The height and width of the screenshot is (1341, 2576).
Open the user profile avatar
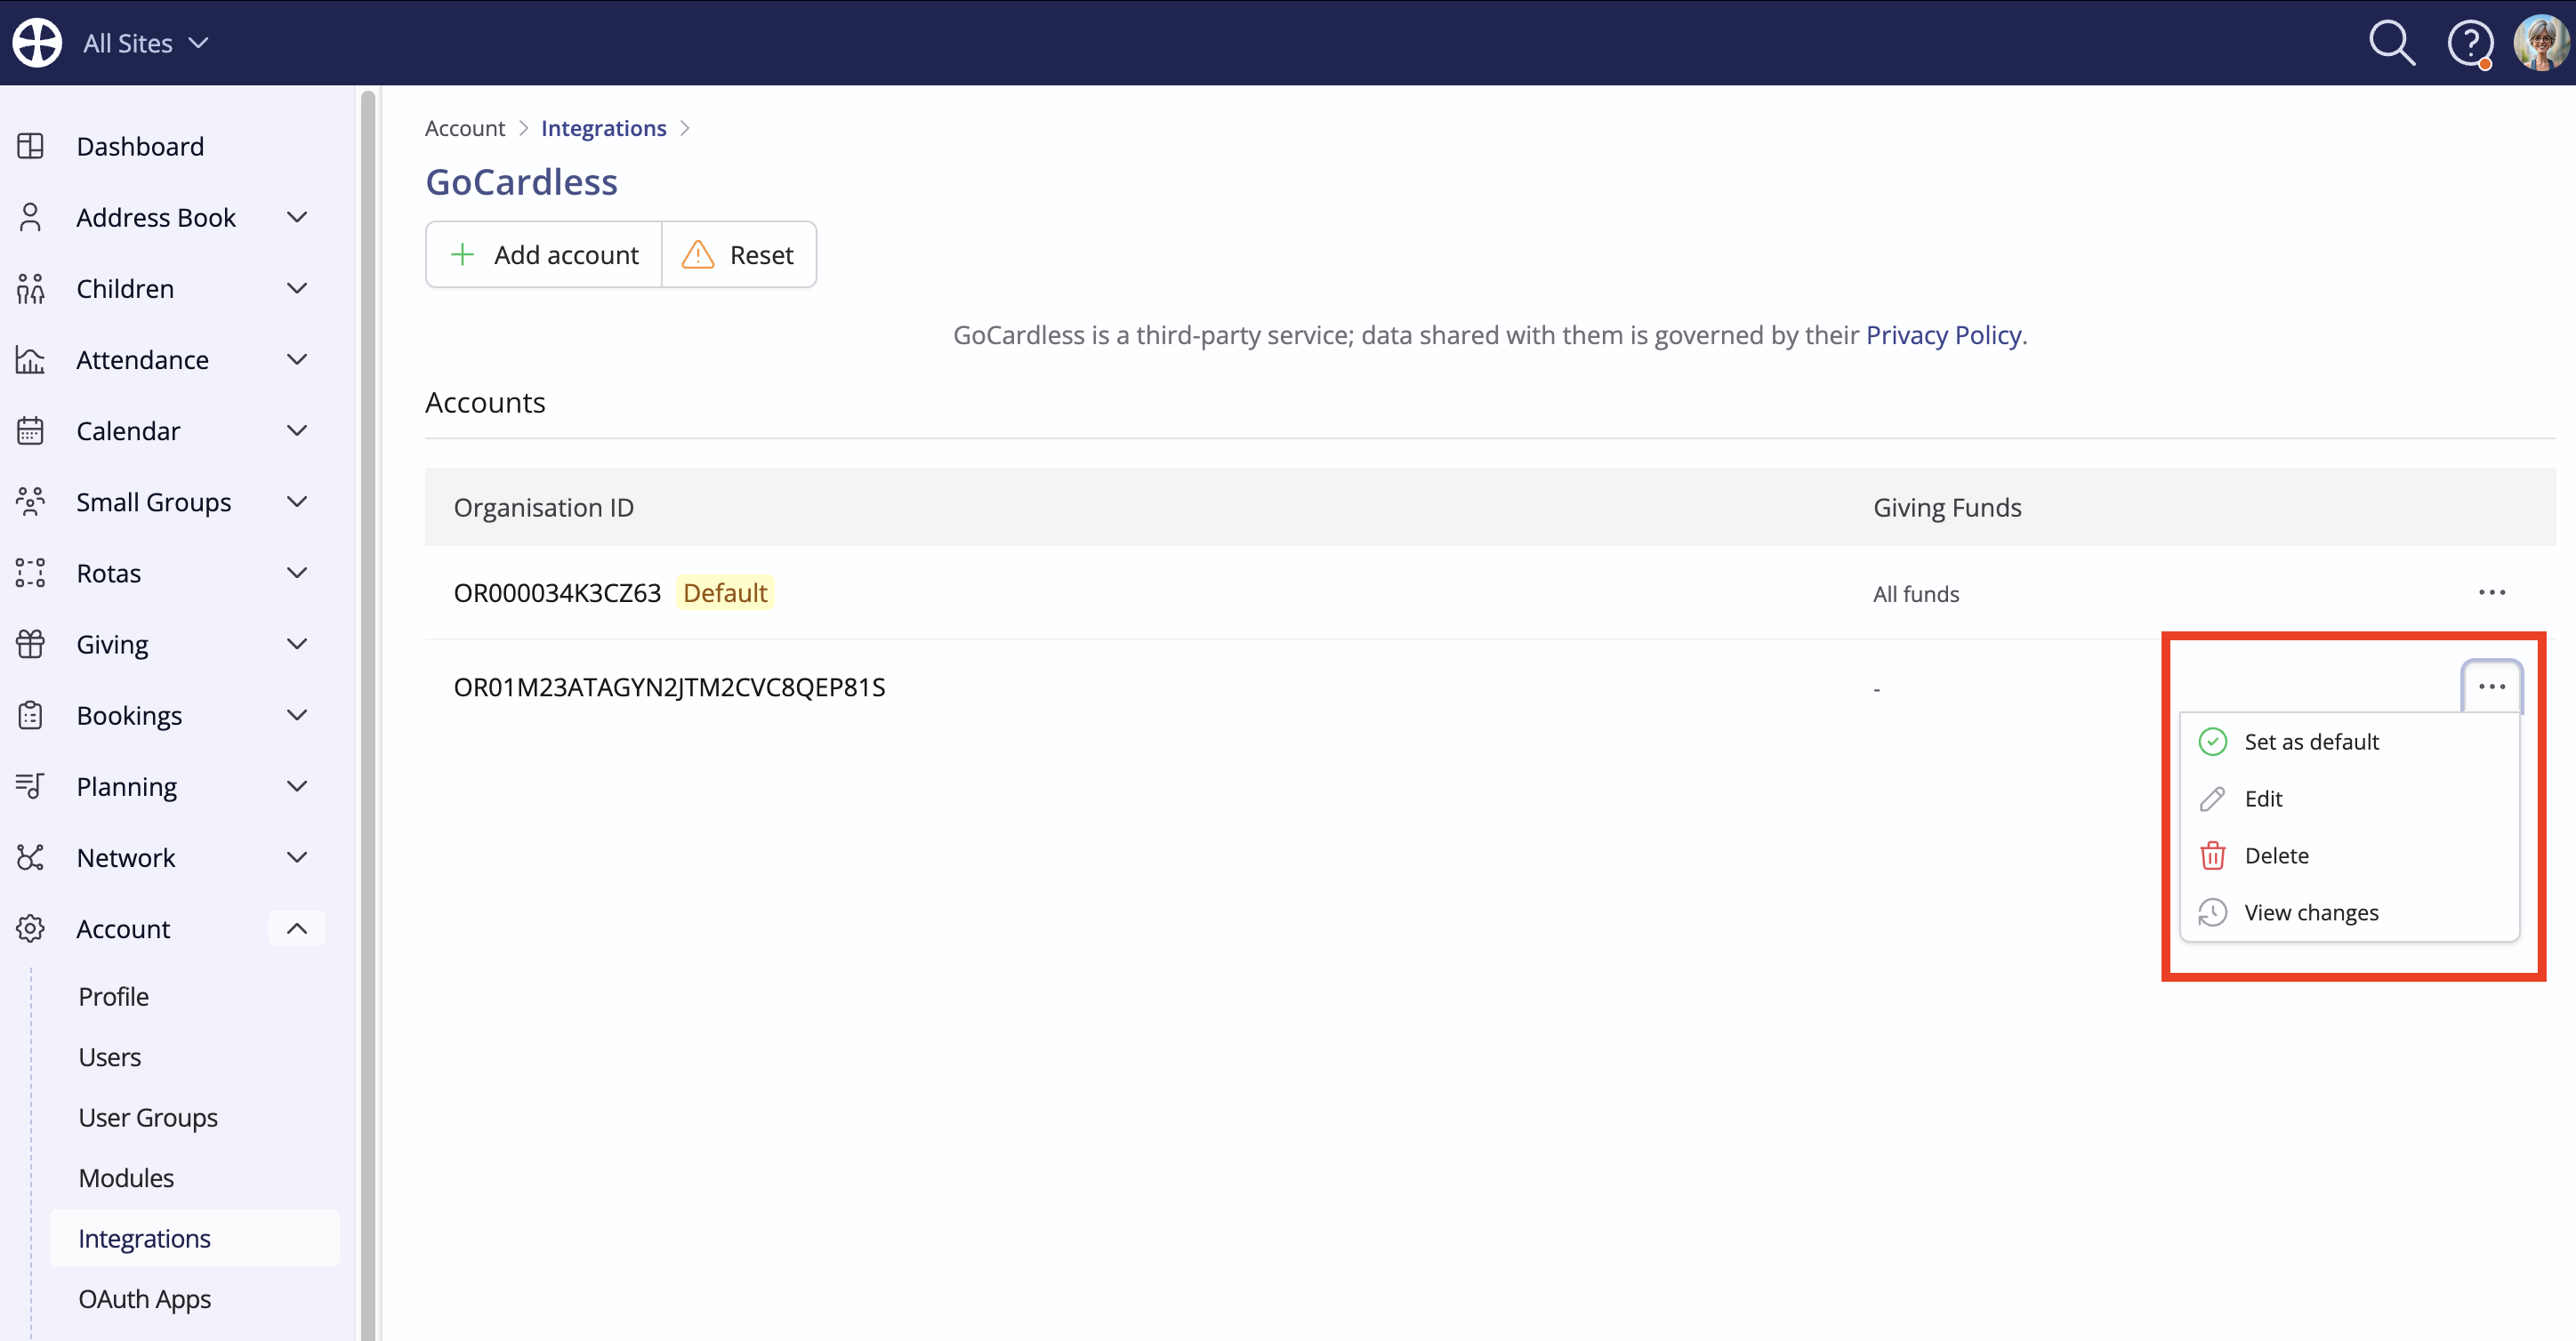click(x=2541, y=43)
